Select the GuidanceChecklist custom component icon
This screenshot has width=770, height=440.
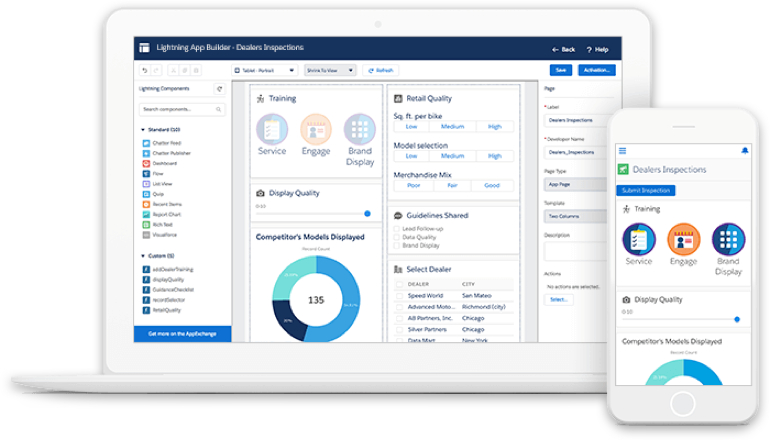146,290
